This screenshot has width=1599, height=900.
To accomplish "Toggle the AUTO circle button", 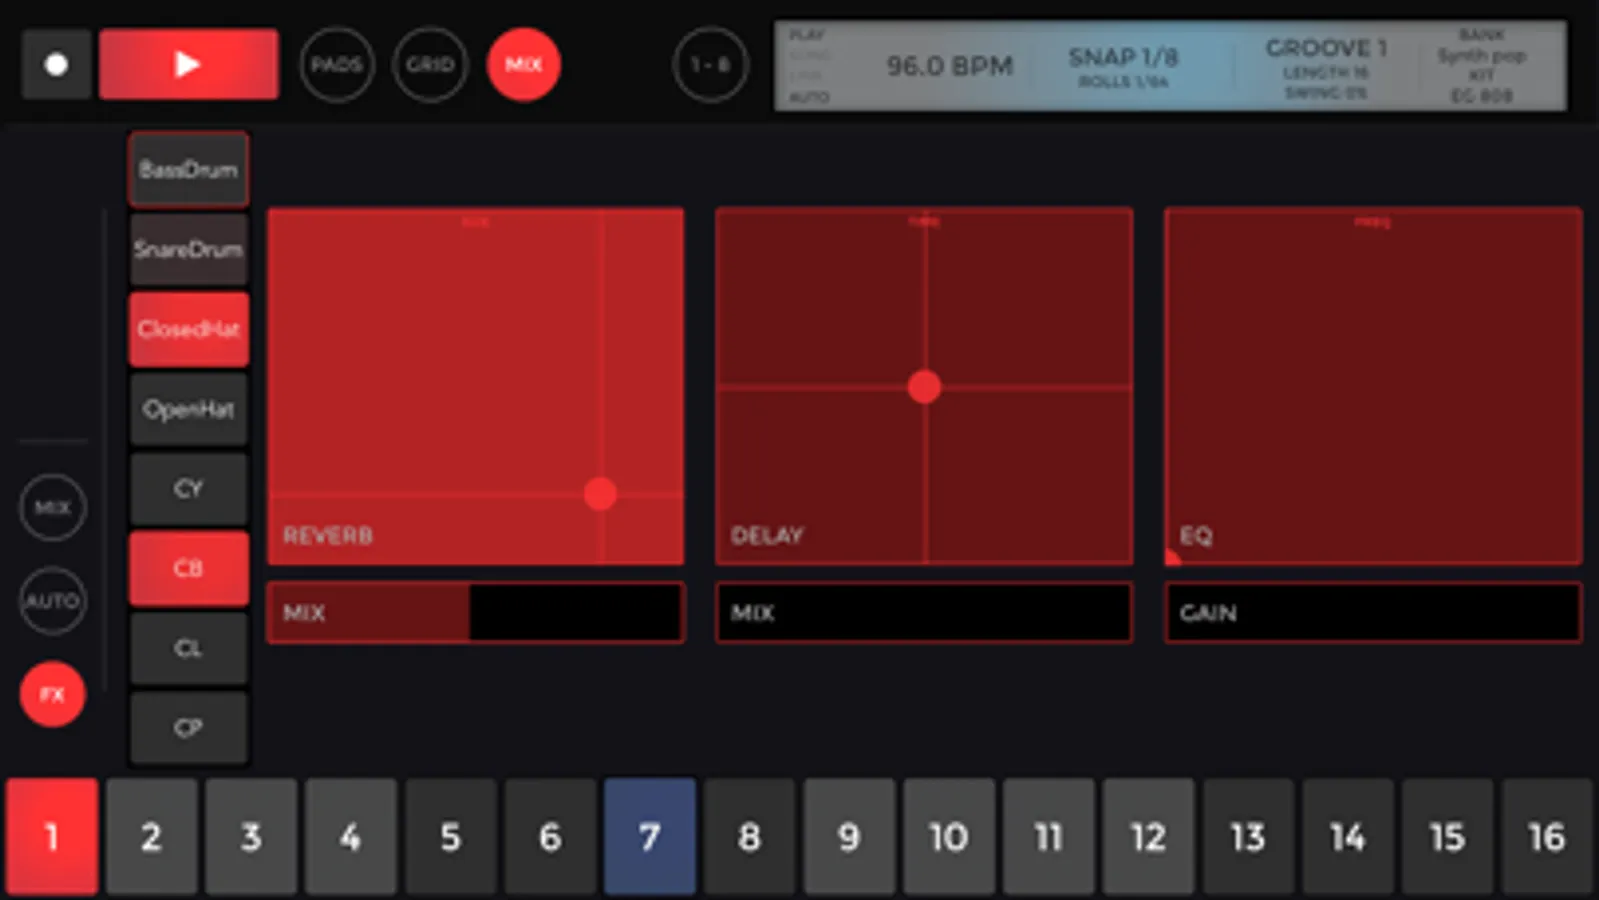I will [x=53, y=601].
